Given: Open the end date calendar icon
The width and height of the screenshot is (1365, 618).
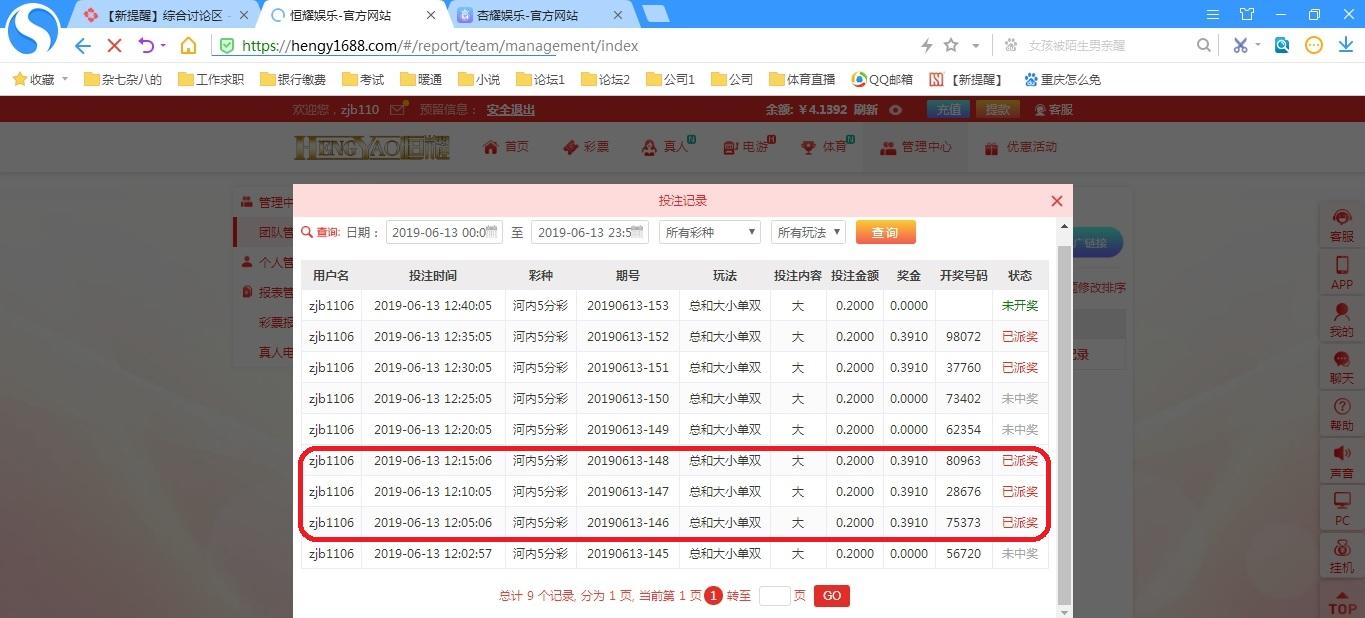Looking at the screenshot, I should pos(637,232).
